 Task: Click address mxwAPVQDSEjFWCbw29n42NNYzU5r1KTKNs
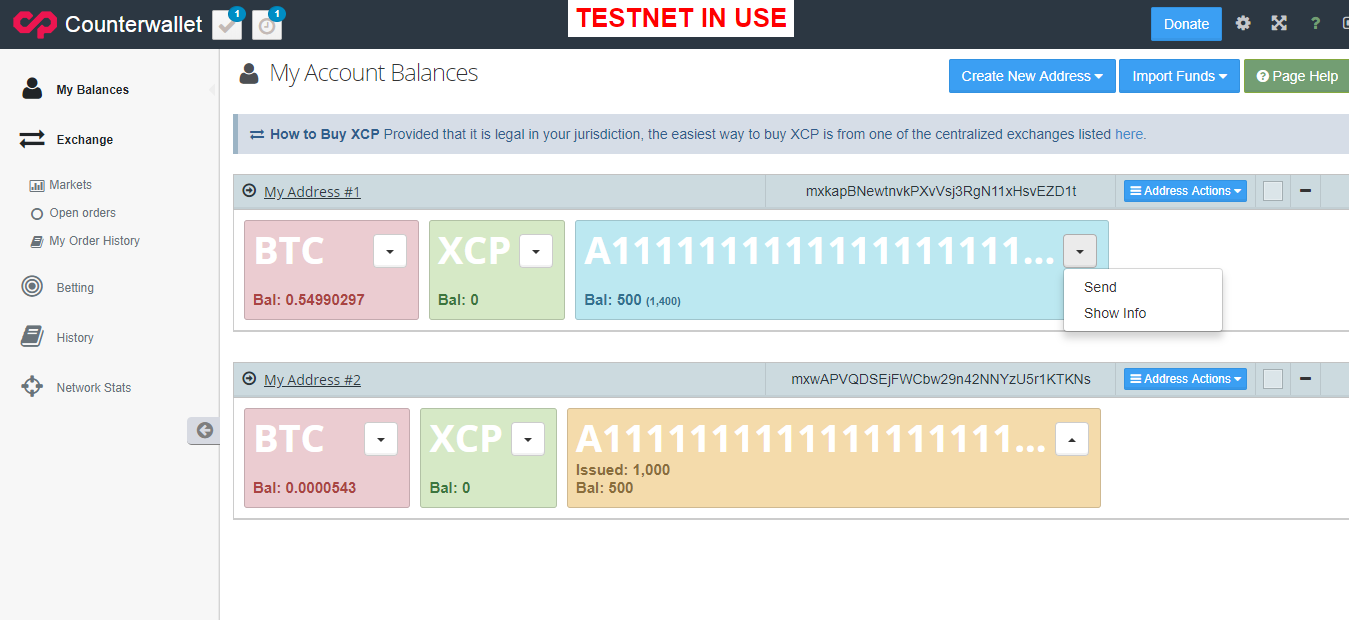[941, 379]
